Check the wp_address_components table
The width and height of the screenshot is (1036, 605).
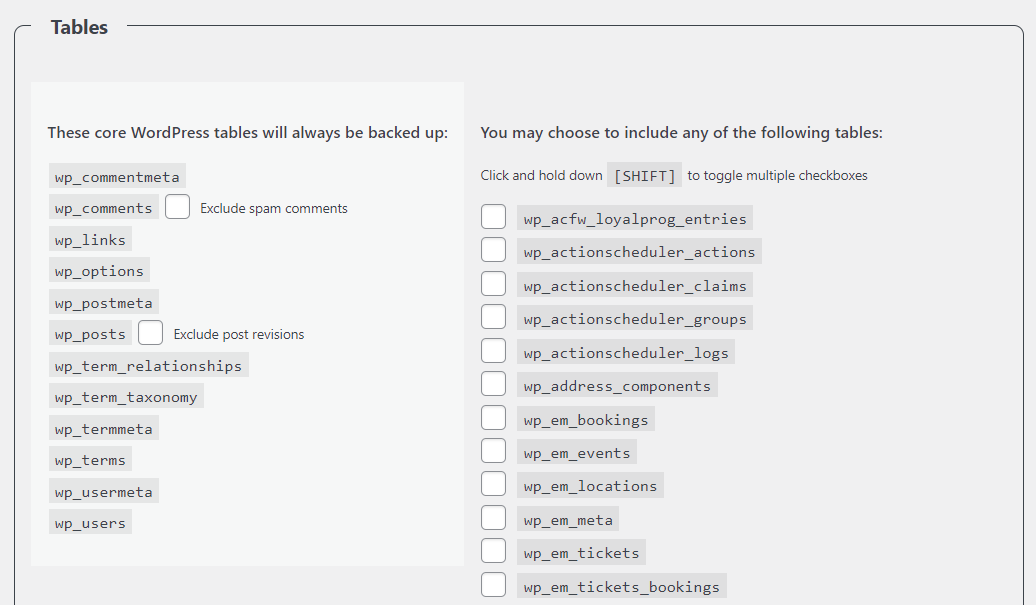point(494,383)
